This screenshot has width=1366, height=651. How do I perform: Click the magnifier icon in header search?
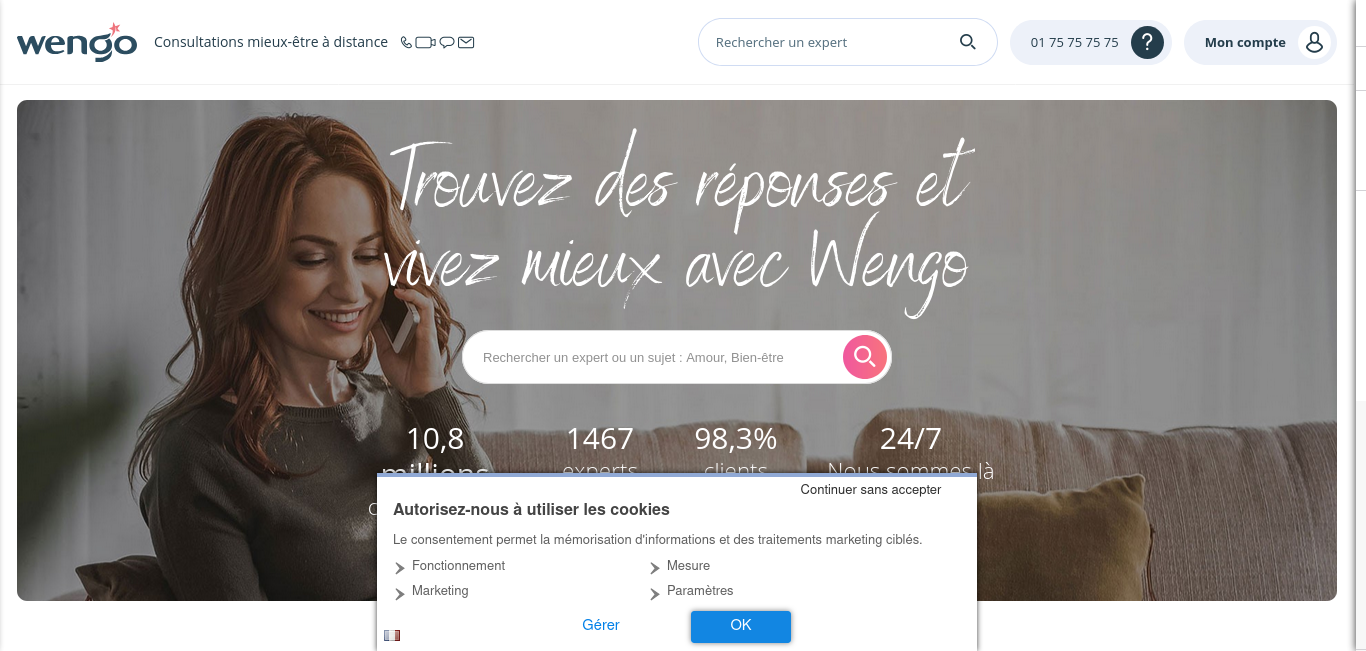pyautogui.click(x=967, y=42)
